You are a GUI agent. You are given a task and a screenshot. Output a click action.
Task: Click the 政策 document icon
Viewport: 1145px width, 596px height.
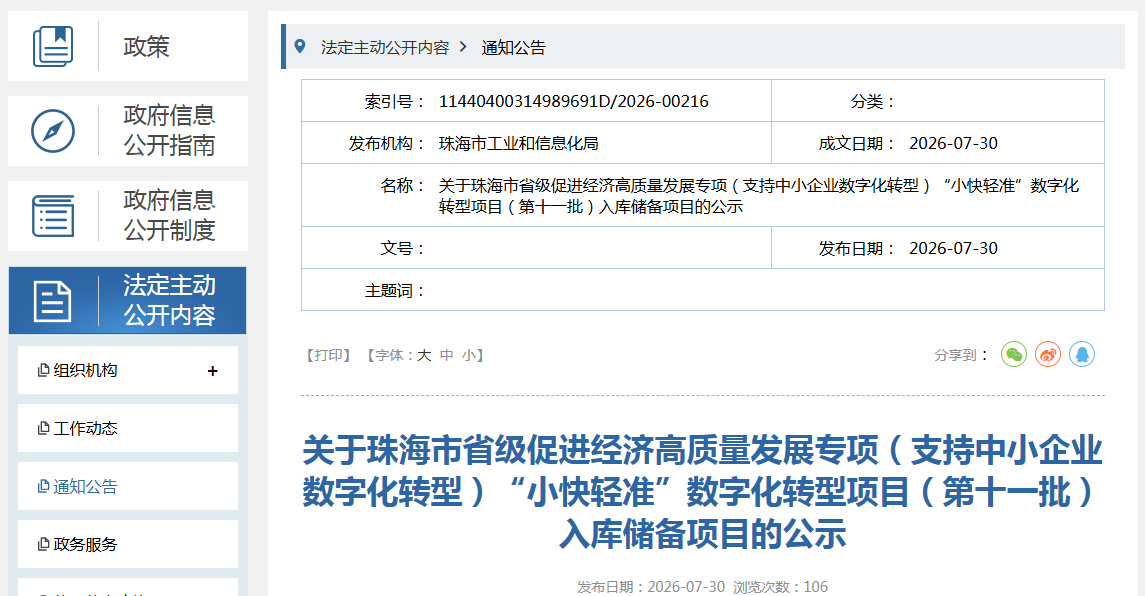point(53,46)
